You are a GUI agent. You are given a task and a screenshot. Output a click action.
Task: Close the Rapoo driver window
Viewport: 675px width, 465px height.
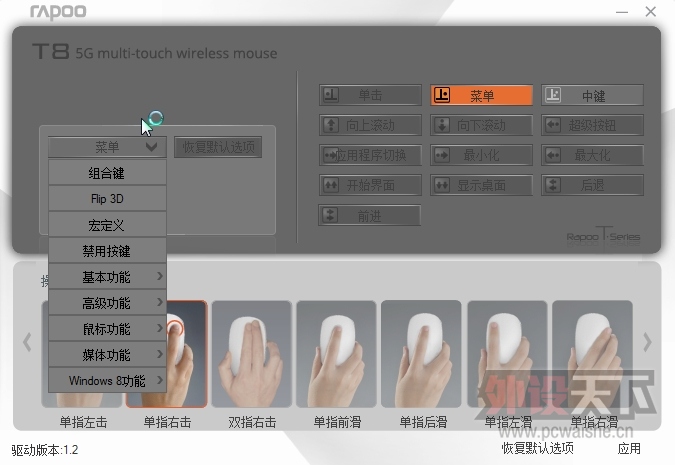(650, 12)
